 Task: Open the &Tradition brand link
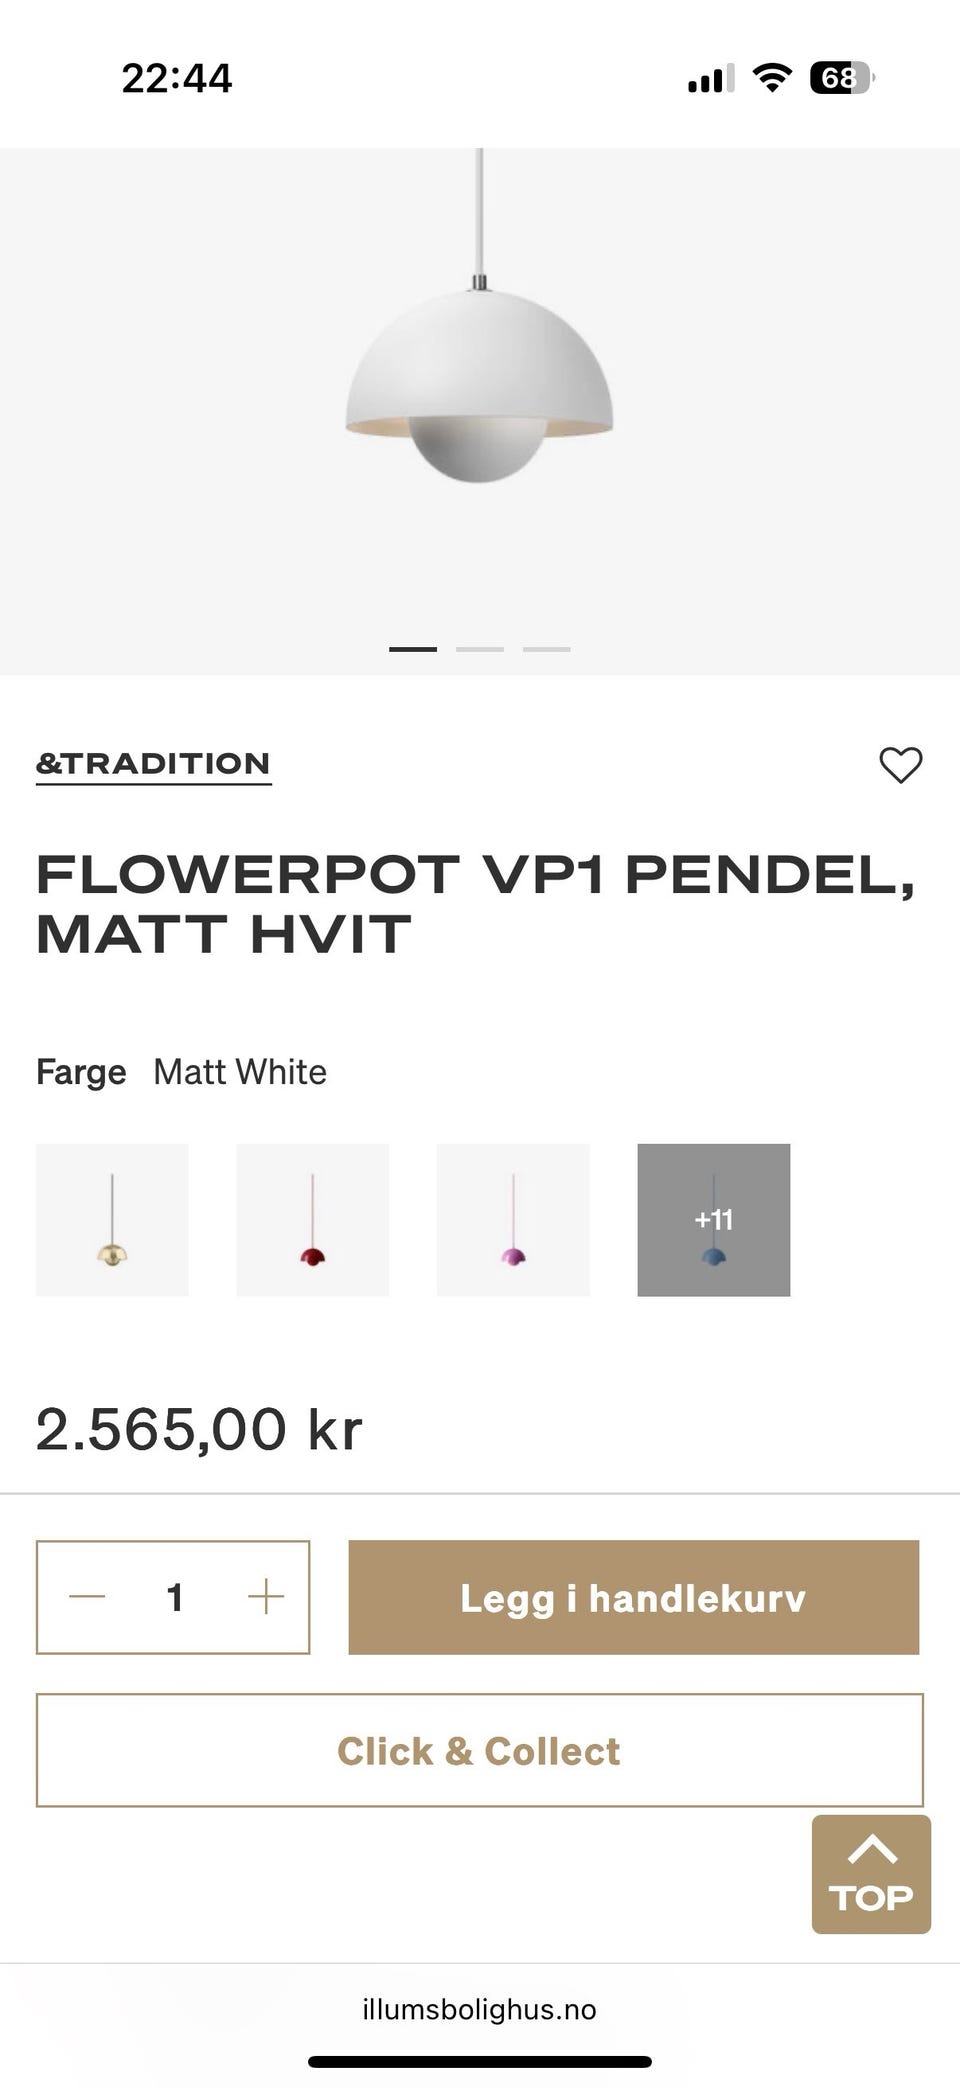(153, 764)
